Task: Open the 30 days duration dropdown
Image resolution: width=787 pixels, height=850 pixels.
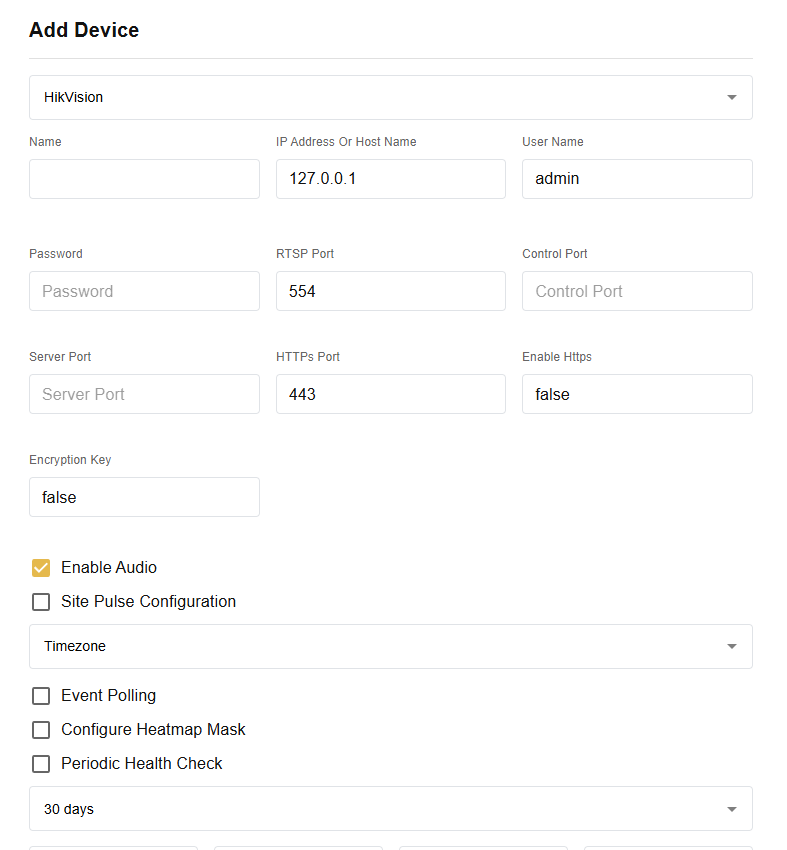Action: click(x=390, y=808)
